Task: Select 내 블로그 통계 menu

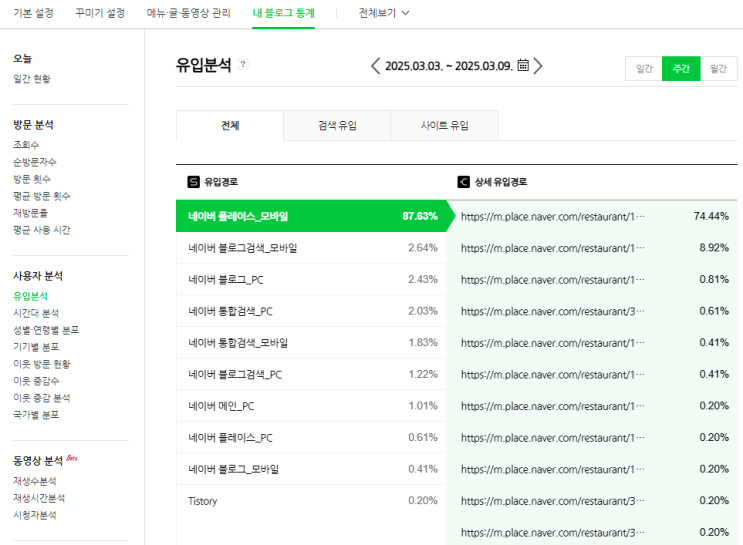Action: 283,13
